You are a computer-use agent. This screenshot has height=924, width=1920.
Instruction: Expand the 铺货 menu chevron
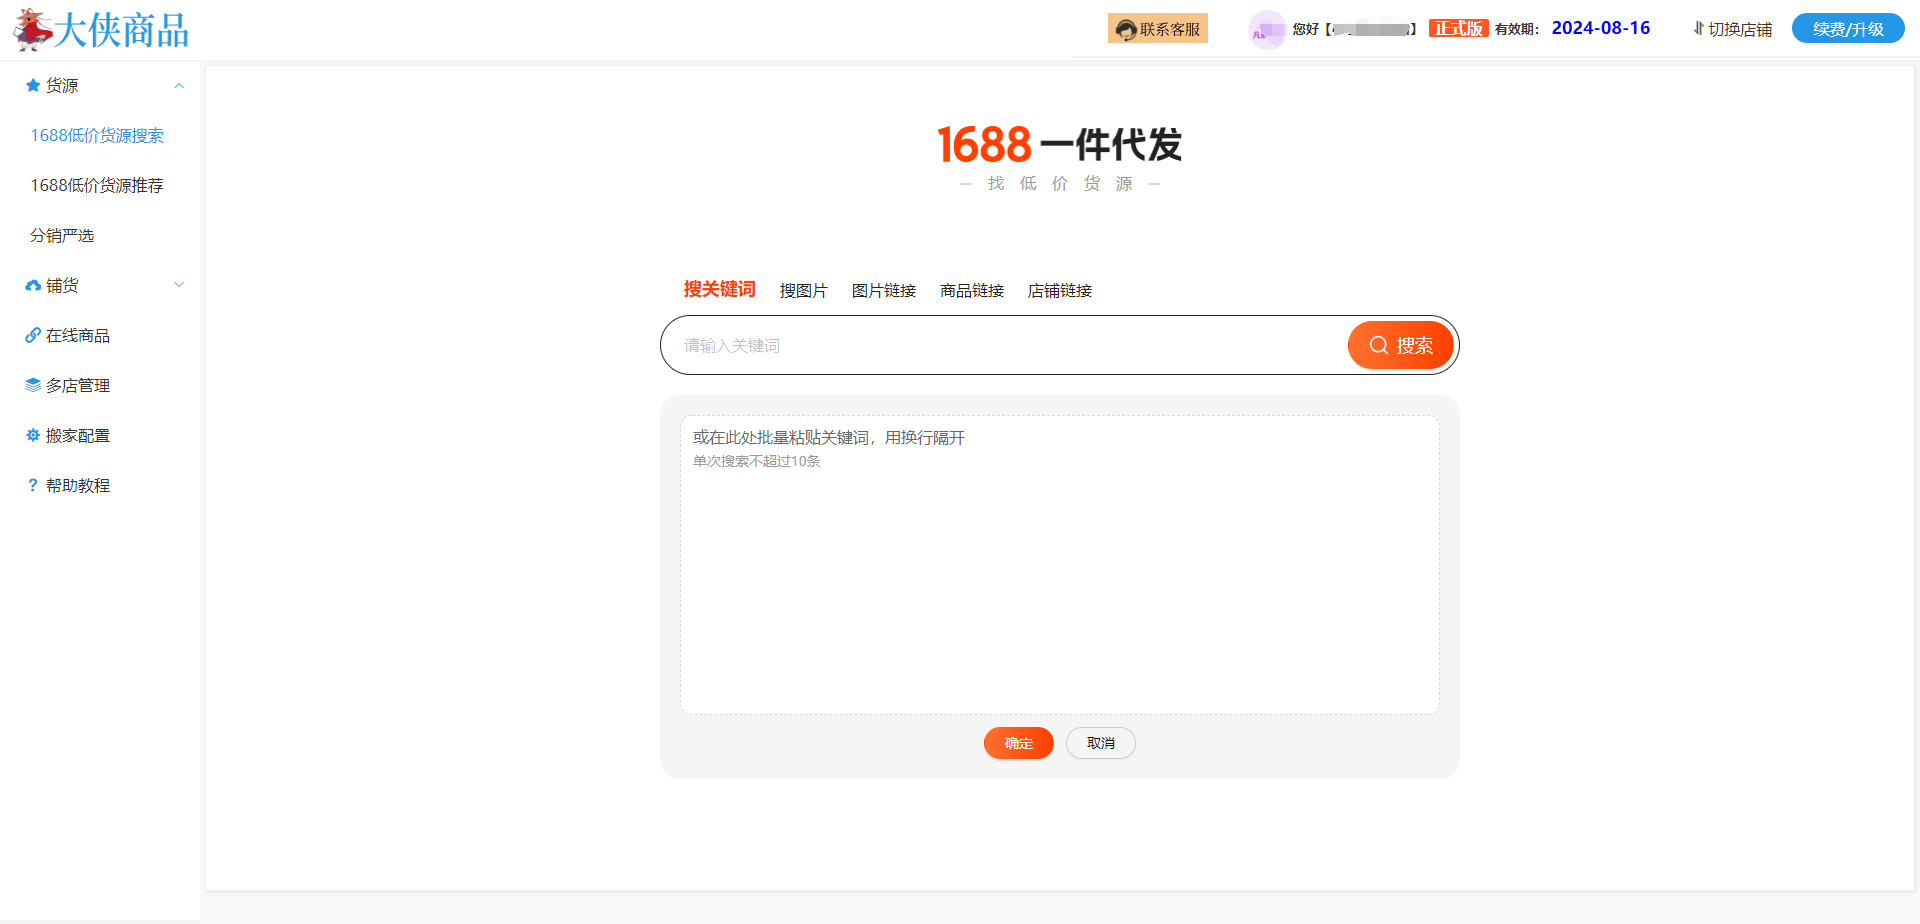pos(179,285)
